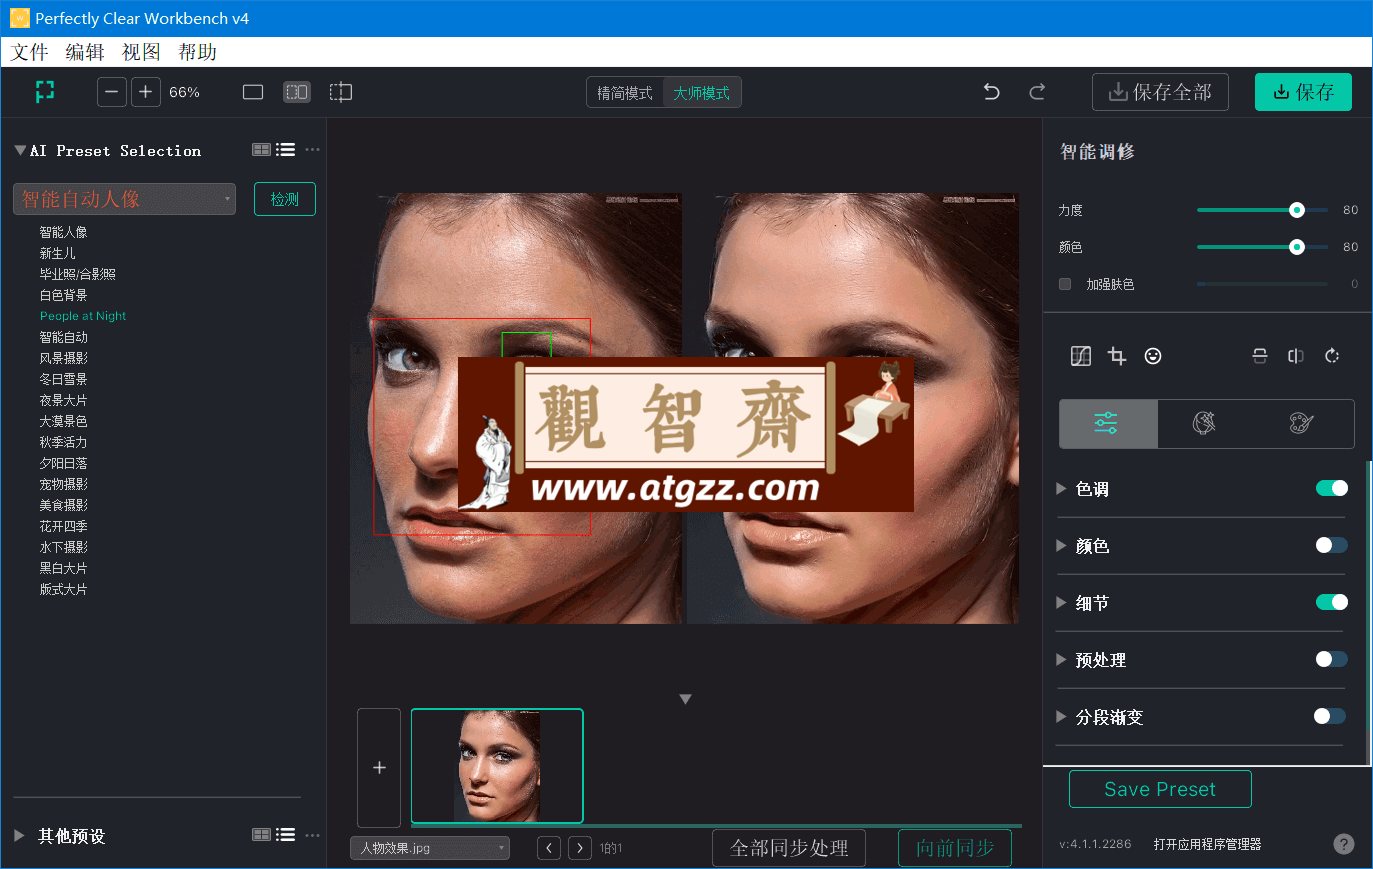Toggle the 色调 switch
Image resolution: width=1373 pixels, height=869 pixels.
pos(1332,488)
